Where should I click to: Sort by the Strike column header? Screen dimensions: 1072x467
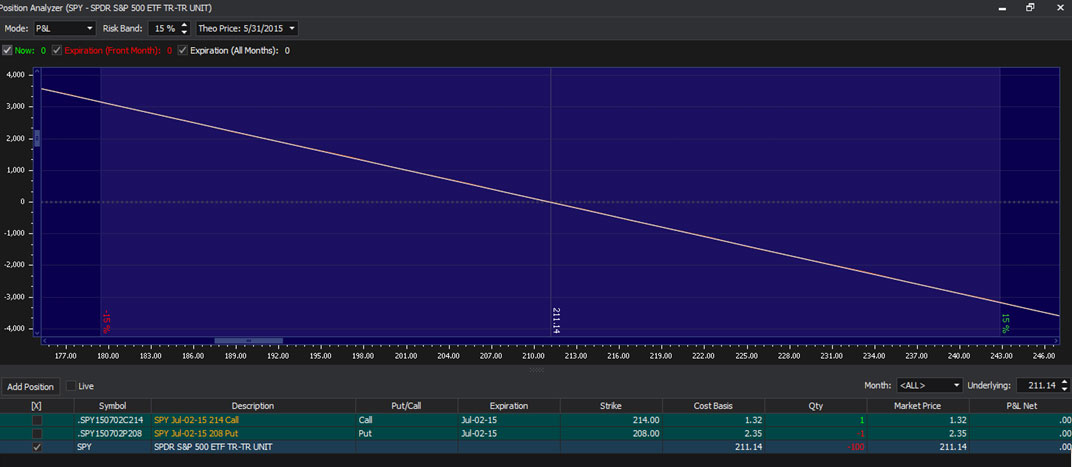(610, 406)
